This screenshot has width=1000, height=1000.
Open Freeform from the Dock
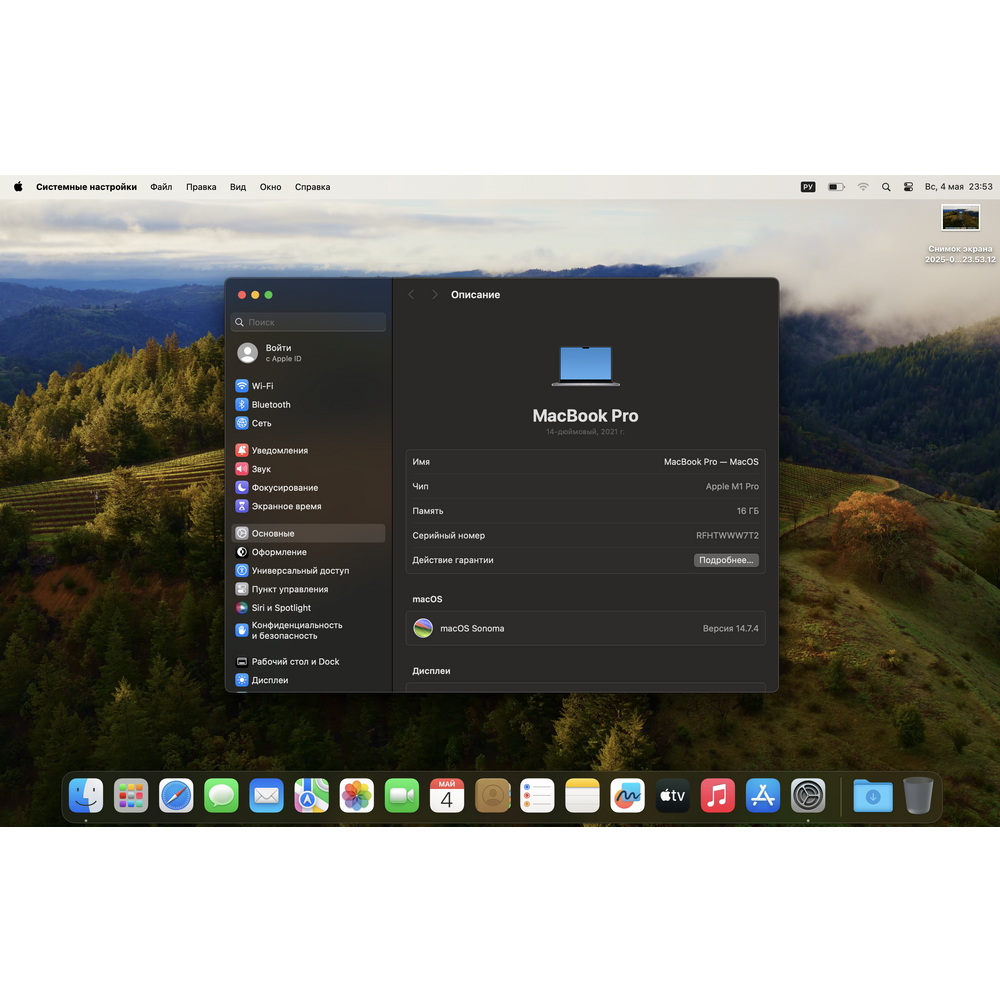[x=628, y=795]
